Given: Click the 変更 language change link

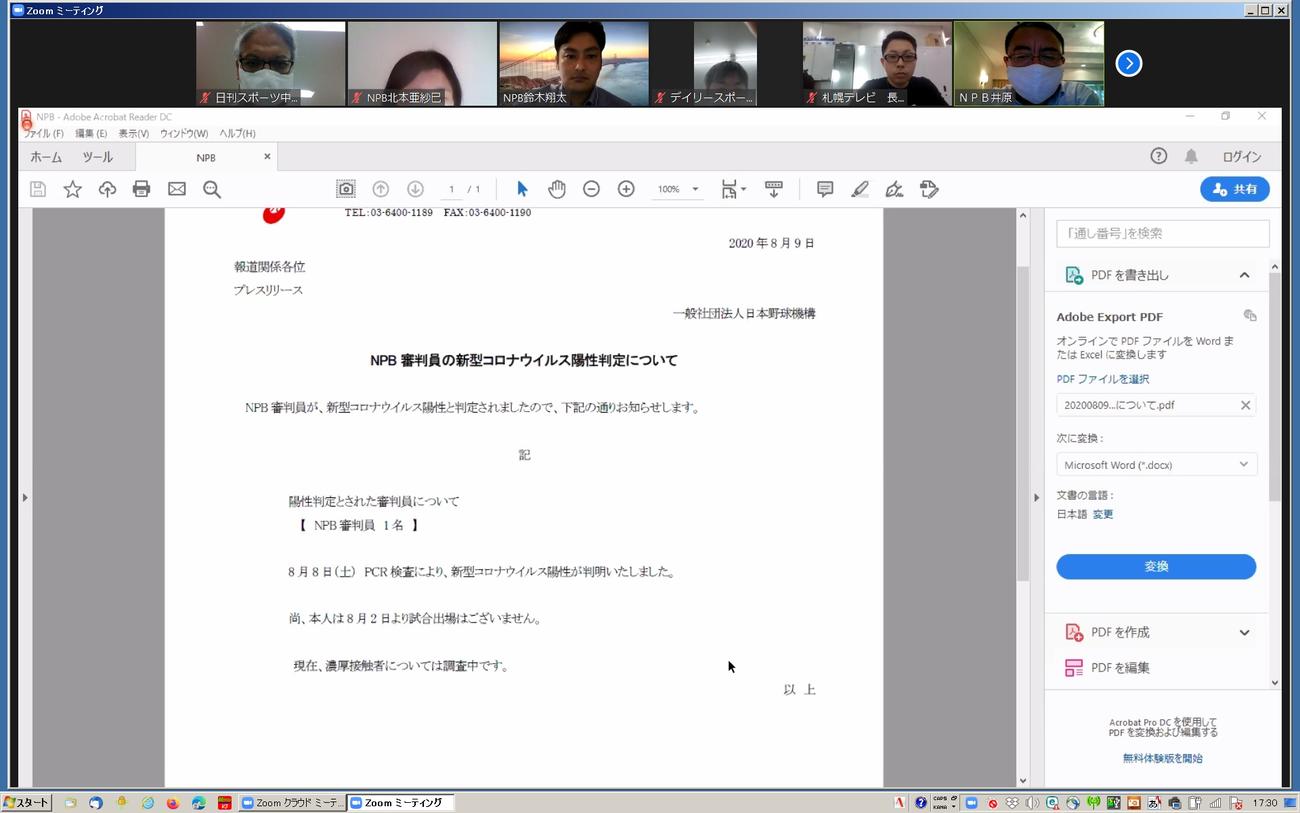Looking at the screenshot, I should [1102, 514].
